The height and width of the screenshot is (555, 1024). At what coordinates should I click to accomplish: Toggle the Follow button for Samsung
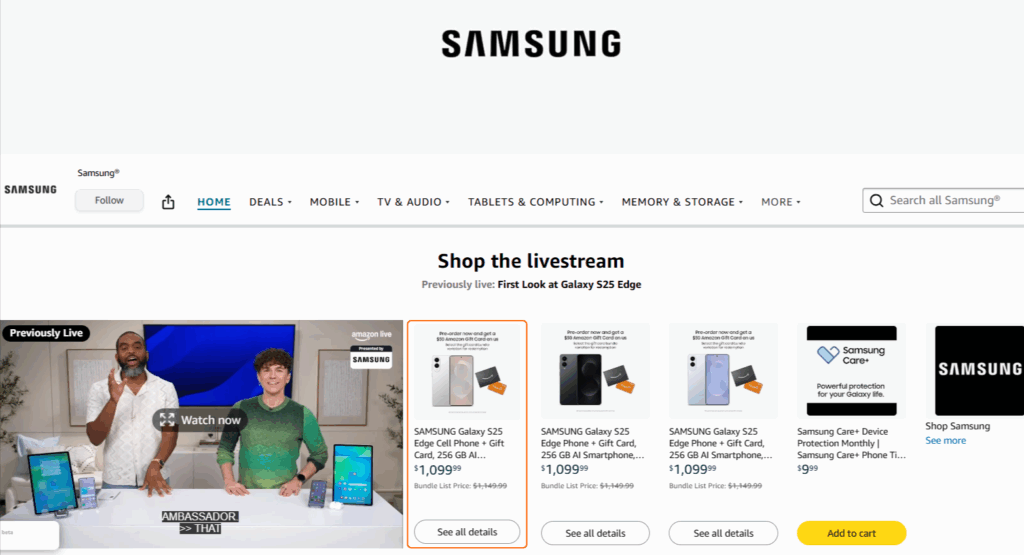click(109, 200)
